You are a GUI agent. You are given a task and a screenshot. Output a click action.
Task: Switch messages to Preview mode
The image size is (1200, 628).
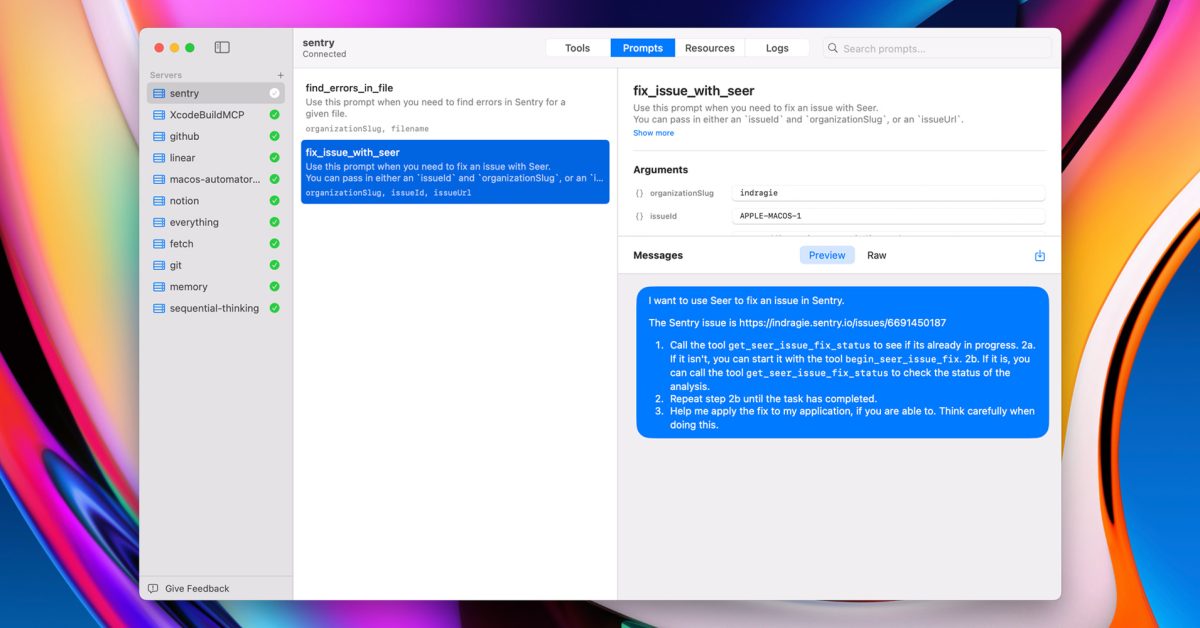[827, 256]
